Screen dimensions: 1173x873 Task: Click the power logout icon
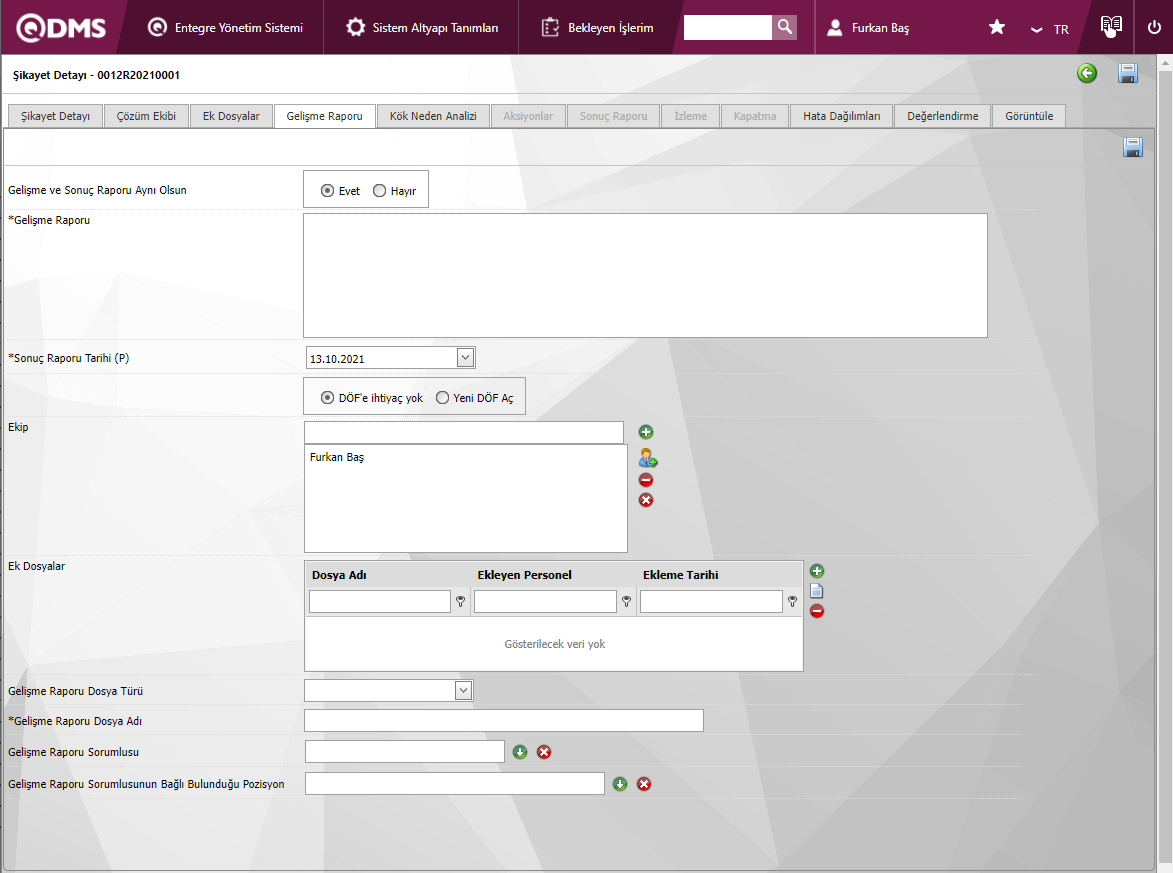[x=1154, y=28]
